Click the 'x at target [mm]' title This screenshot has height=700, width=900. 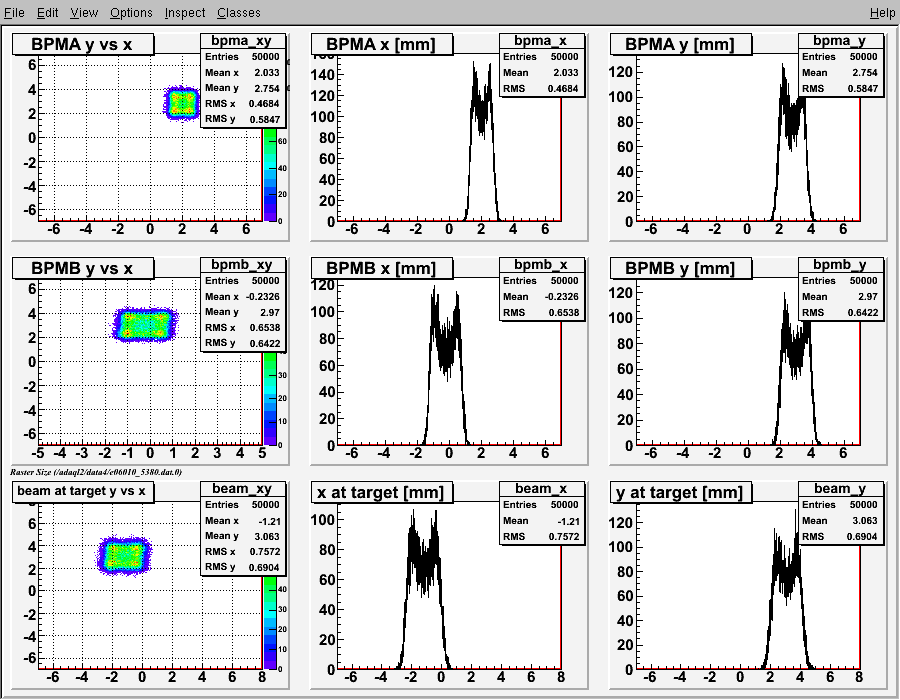[x=382, y=492]
